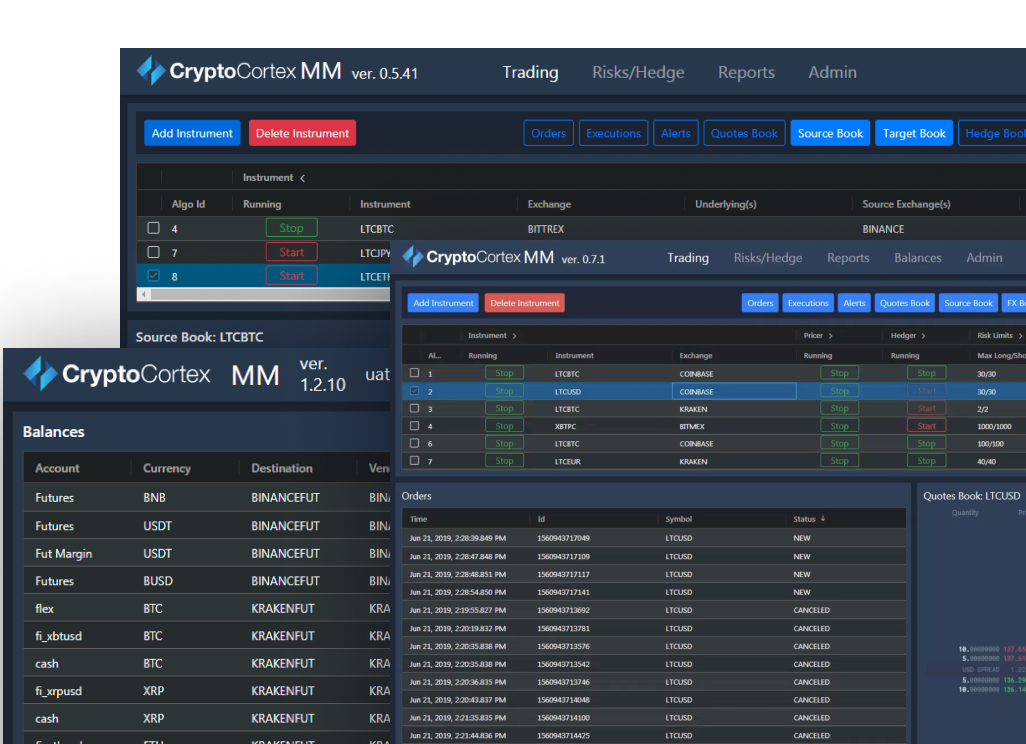Viewport: 1026px width, 744px height.
Task: Uncheck the checkbox on Algo Id 8 row
Action: click(x=153, y=274)
